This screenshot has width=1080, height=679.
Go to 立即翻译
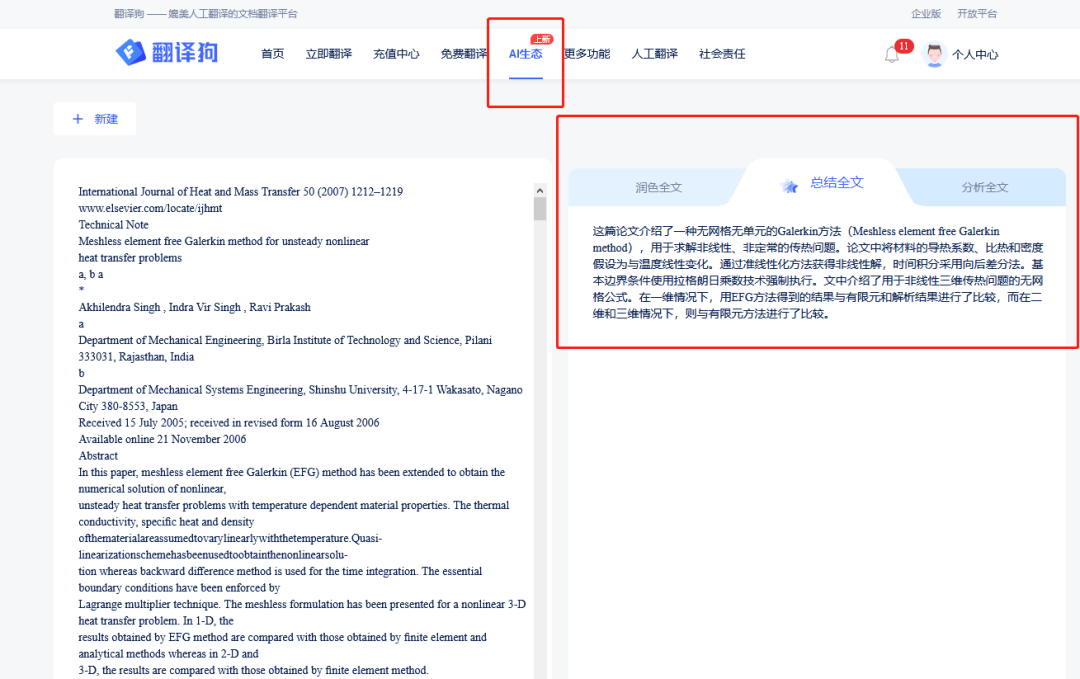329,54
